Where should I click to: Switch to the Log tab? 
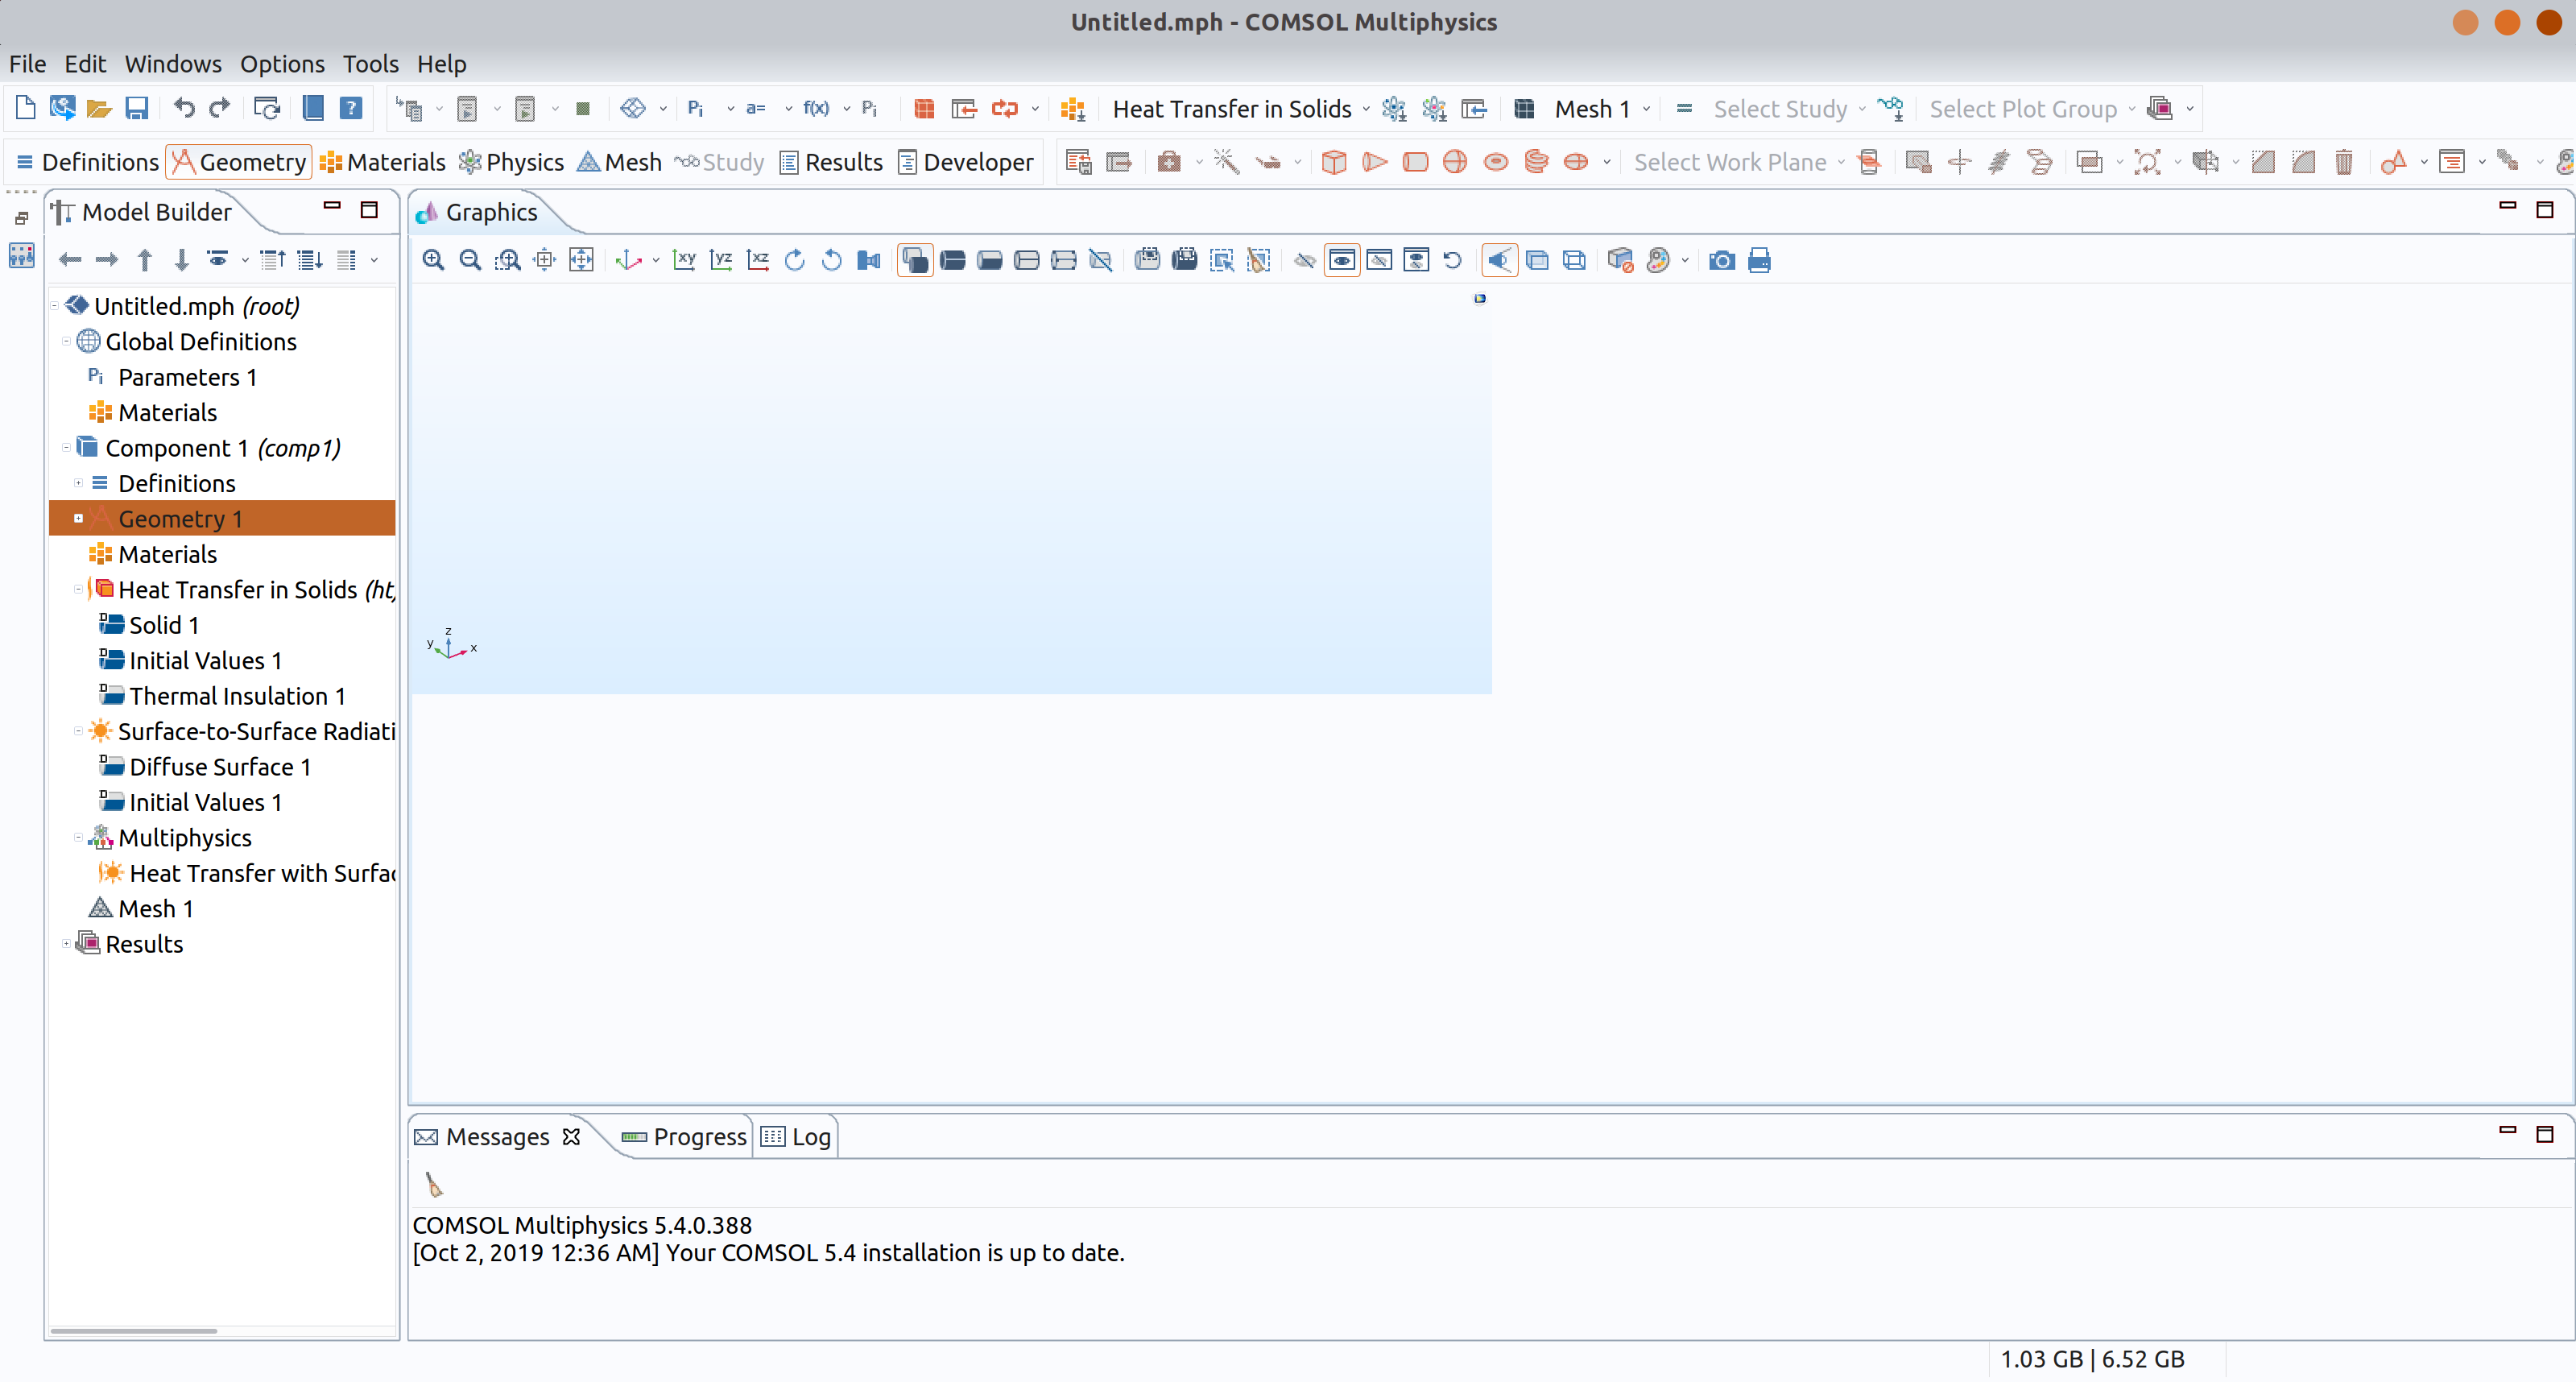point(796,1137)
